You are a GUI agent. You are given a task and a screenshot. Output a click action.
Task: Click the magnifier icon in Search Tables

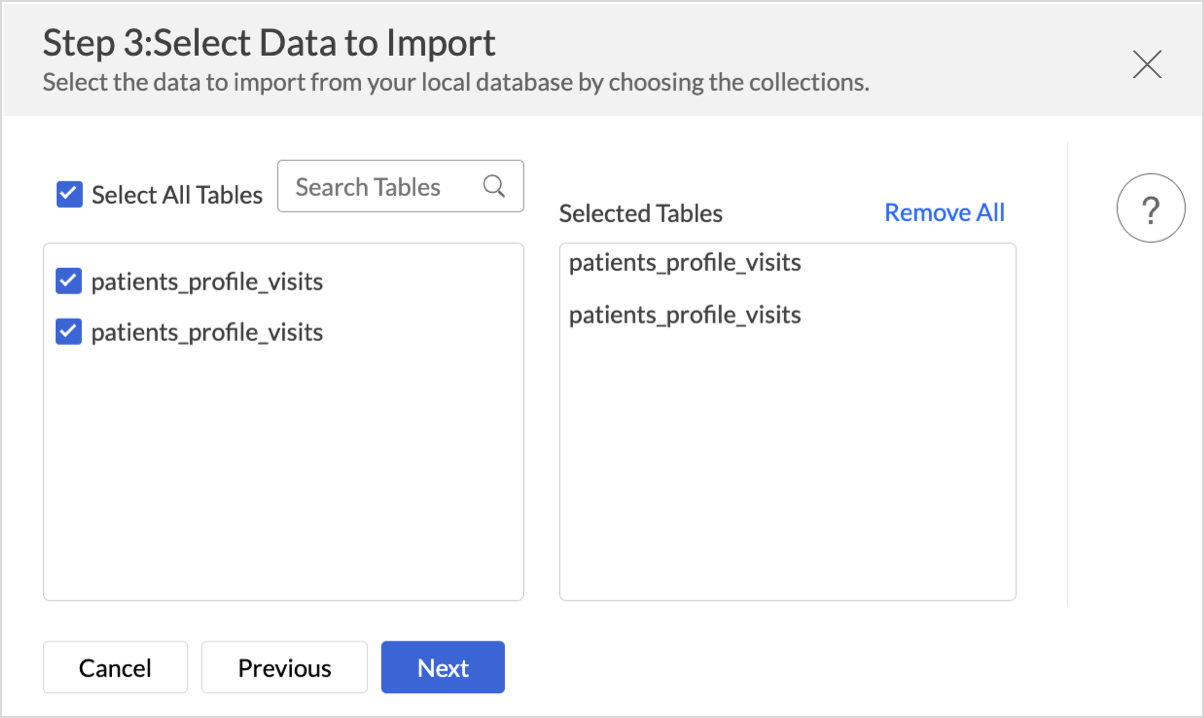(494, 187)
